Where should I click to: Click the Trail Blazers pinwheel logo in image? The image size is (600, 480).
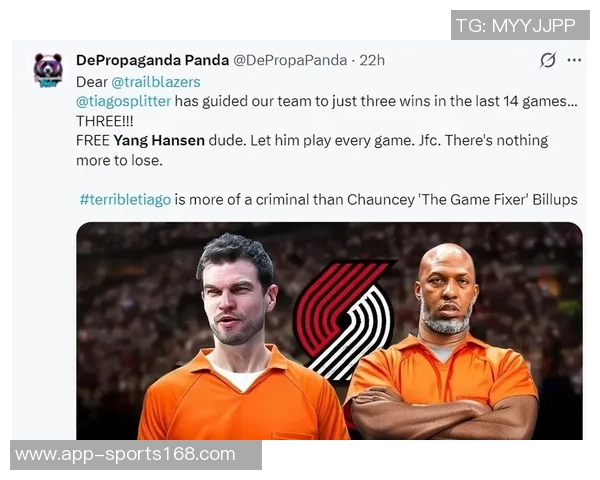pos(344,320)
